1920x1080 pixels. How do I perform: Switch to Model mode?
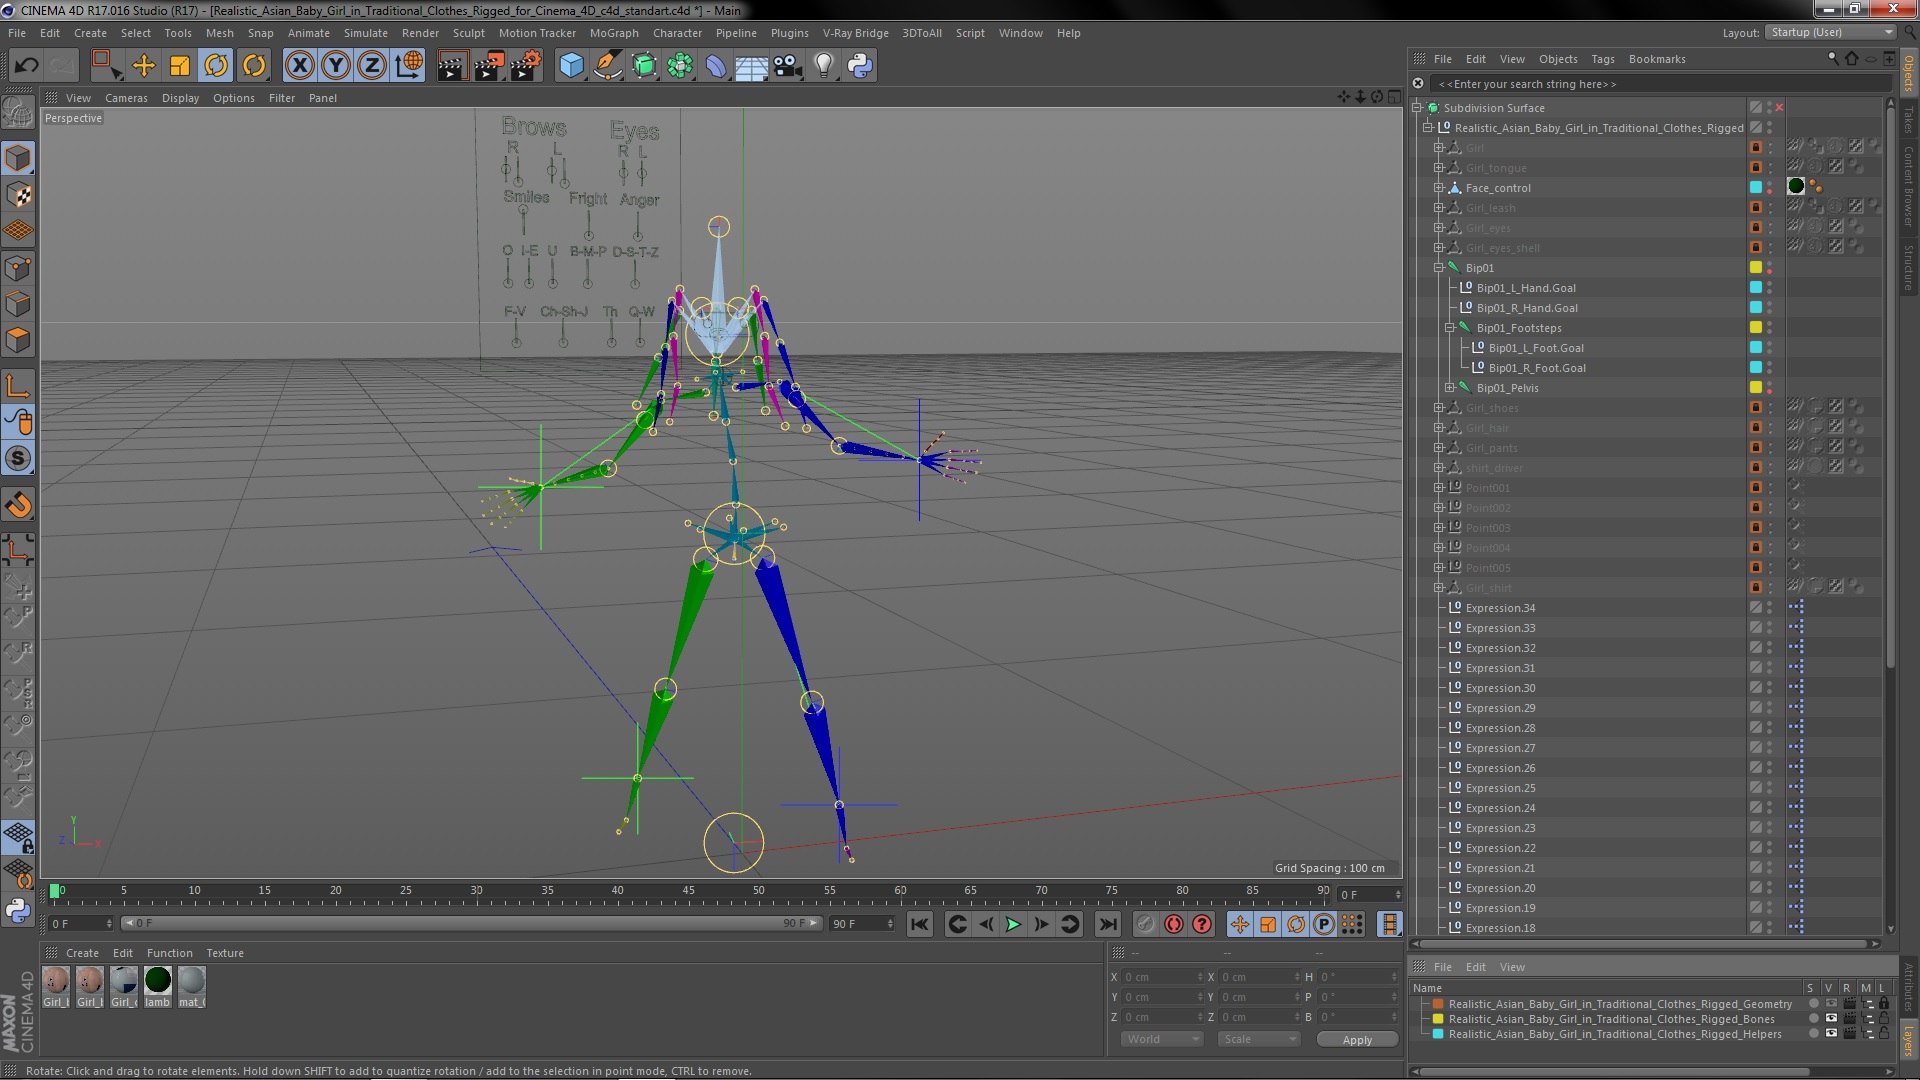pos(18,158)
